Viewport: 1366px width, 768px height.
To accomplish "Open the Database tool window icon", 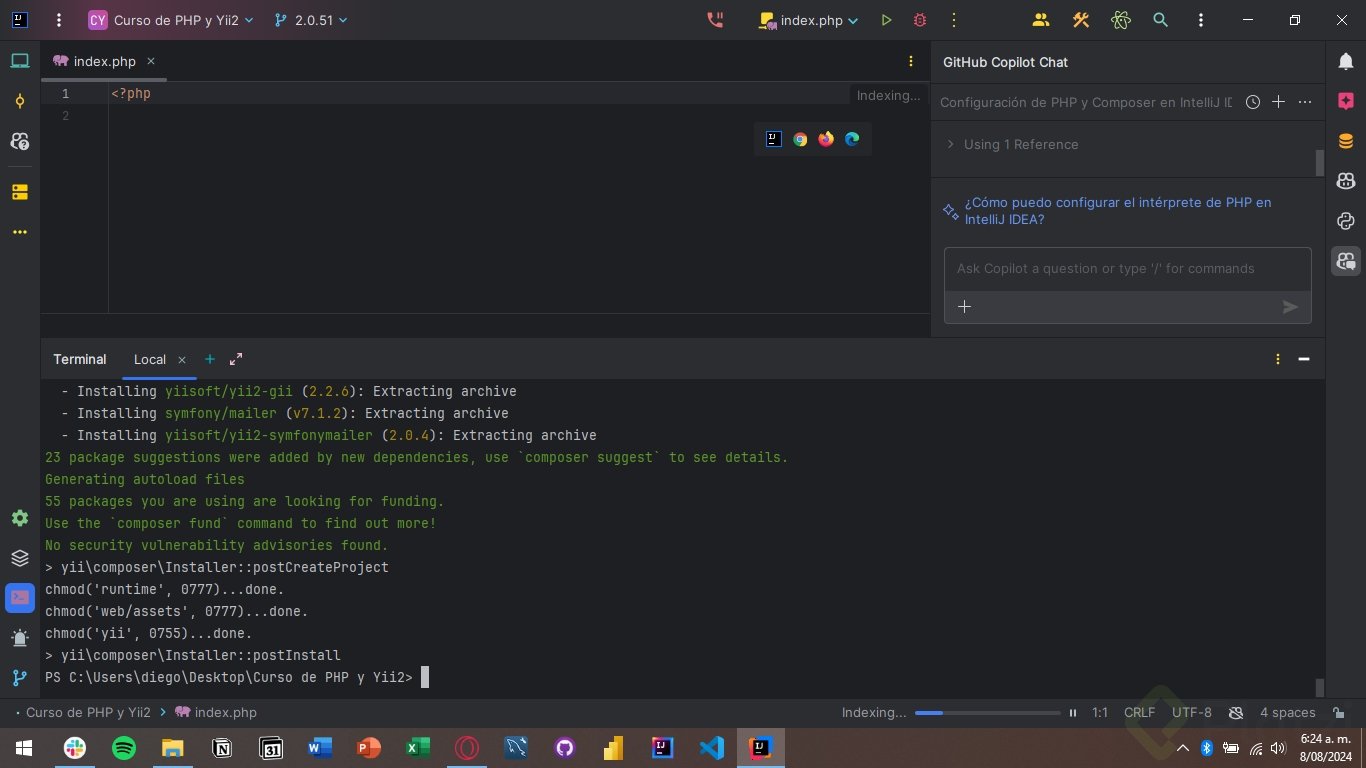I will 1346,141.
